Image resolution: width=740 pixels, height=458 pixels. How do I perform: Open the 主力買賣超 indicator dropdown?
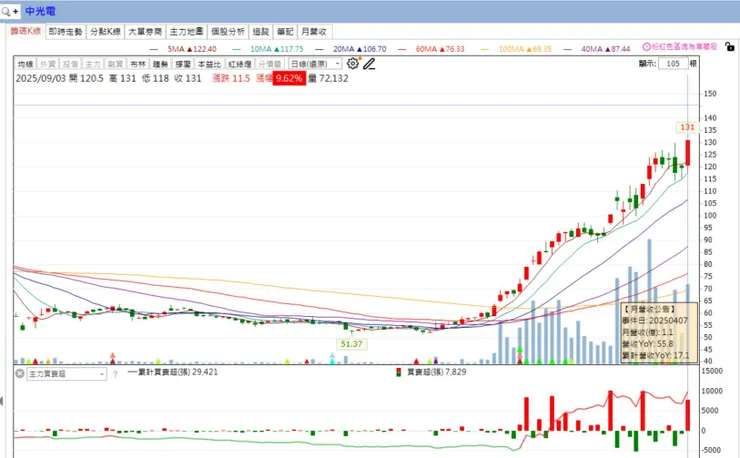point(67,374)
